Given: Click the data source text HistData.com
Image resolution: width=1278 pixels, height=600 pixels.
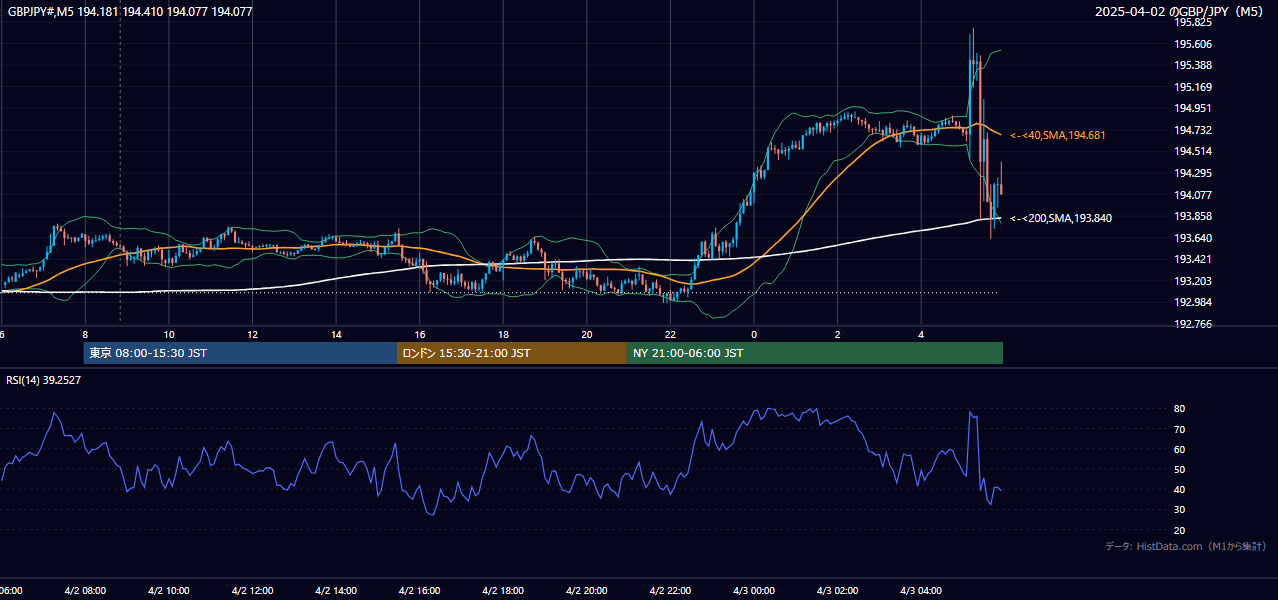Looking at the screenshot, I should click(1167, 546).
